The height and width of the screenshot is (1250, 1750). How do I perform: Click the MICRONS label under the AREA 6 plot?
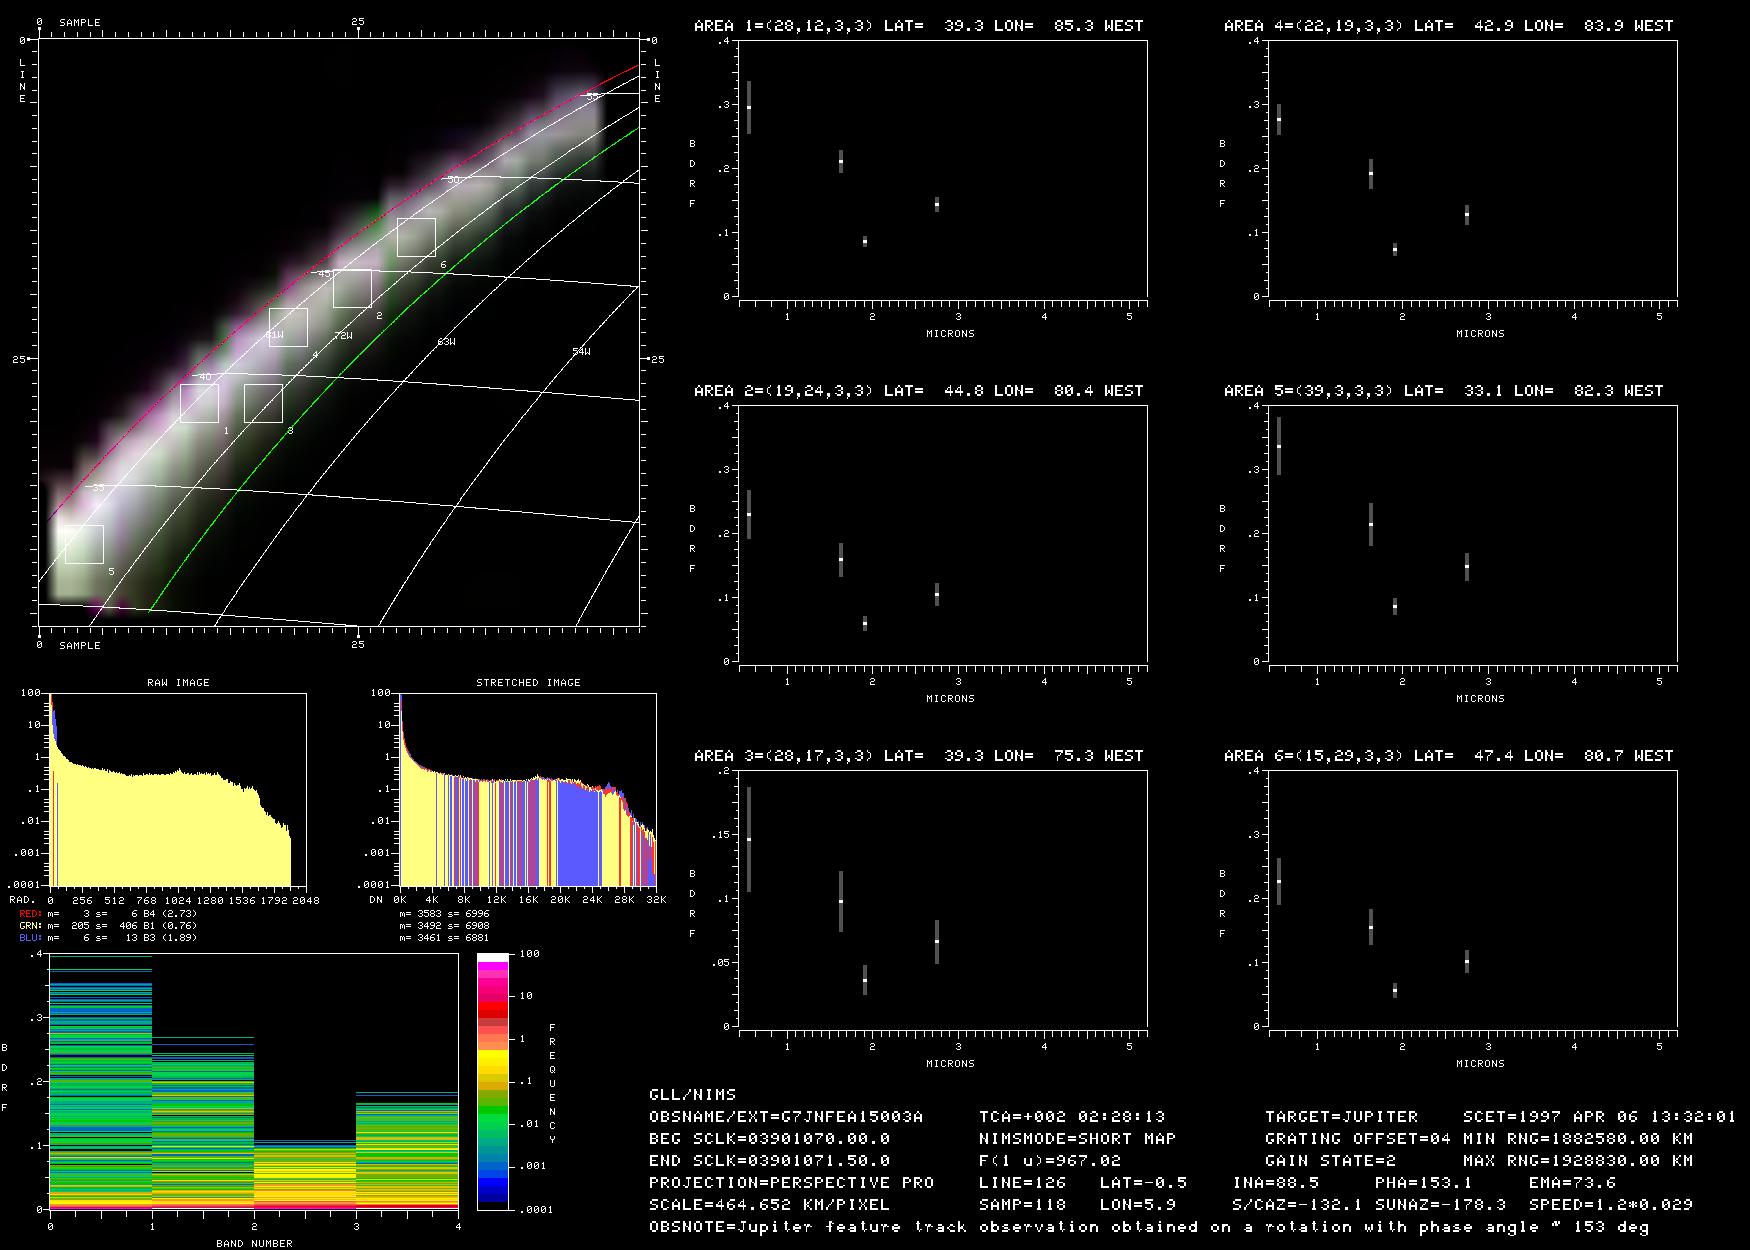[1480, 1064]
